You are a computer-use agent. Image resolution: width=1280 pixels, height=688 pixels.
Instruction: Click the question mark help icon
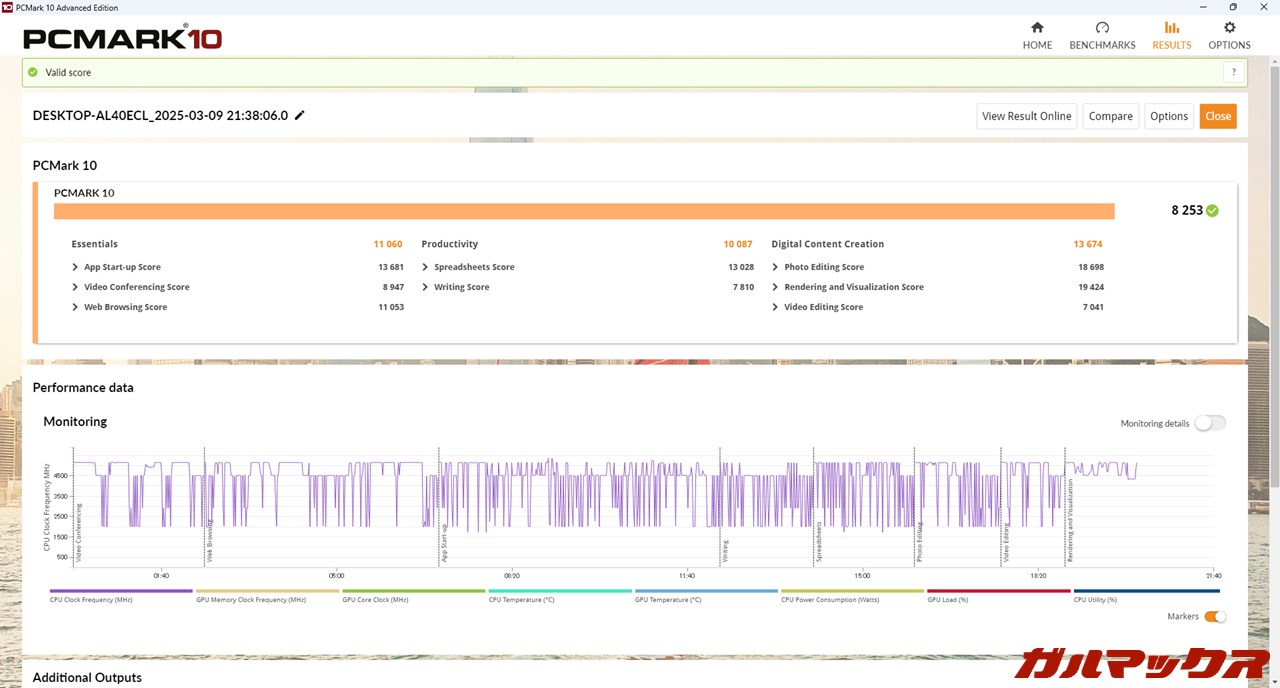coord(1234,72)
